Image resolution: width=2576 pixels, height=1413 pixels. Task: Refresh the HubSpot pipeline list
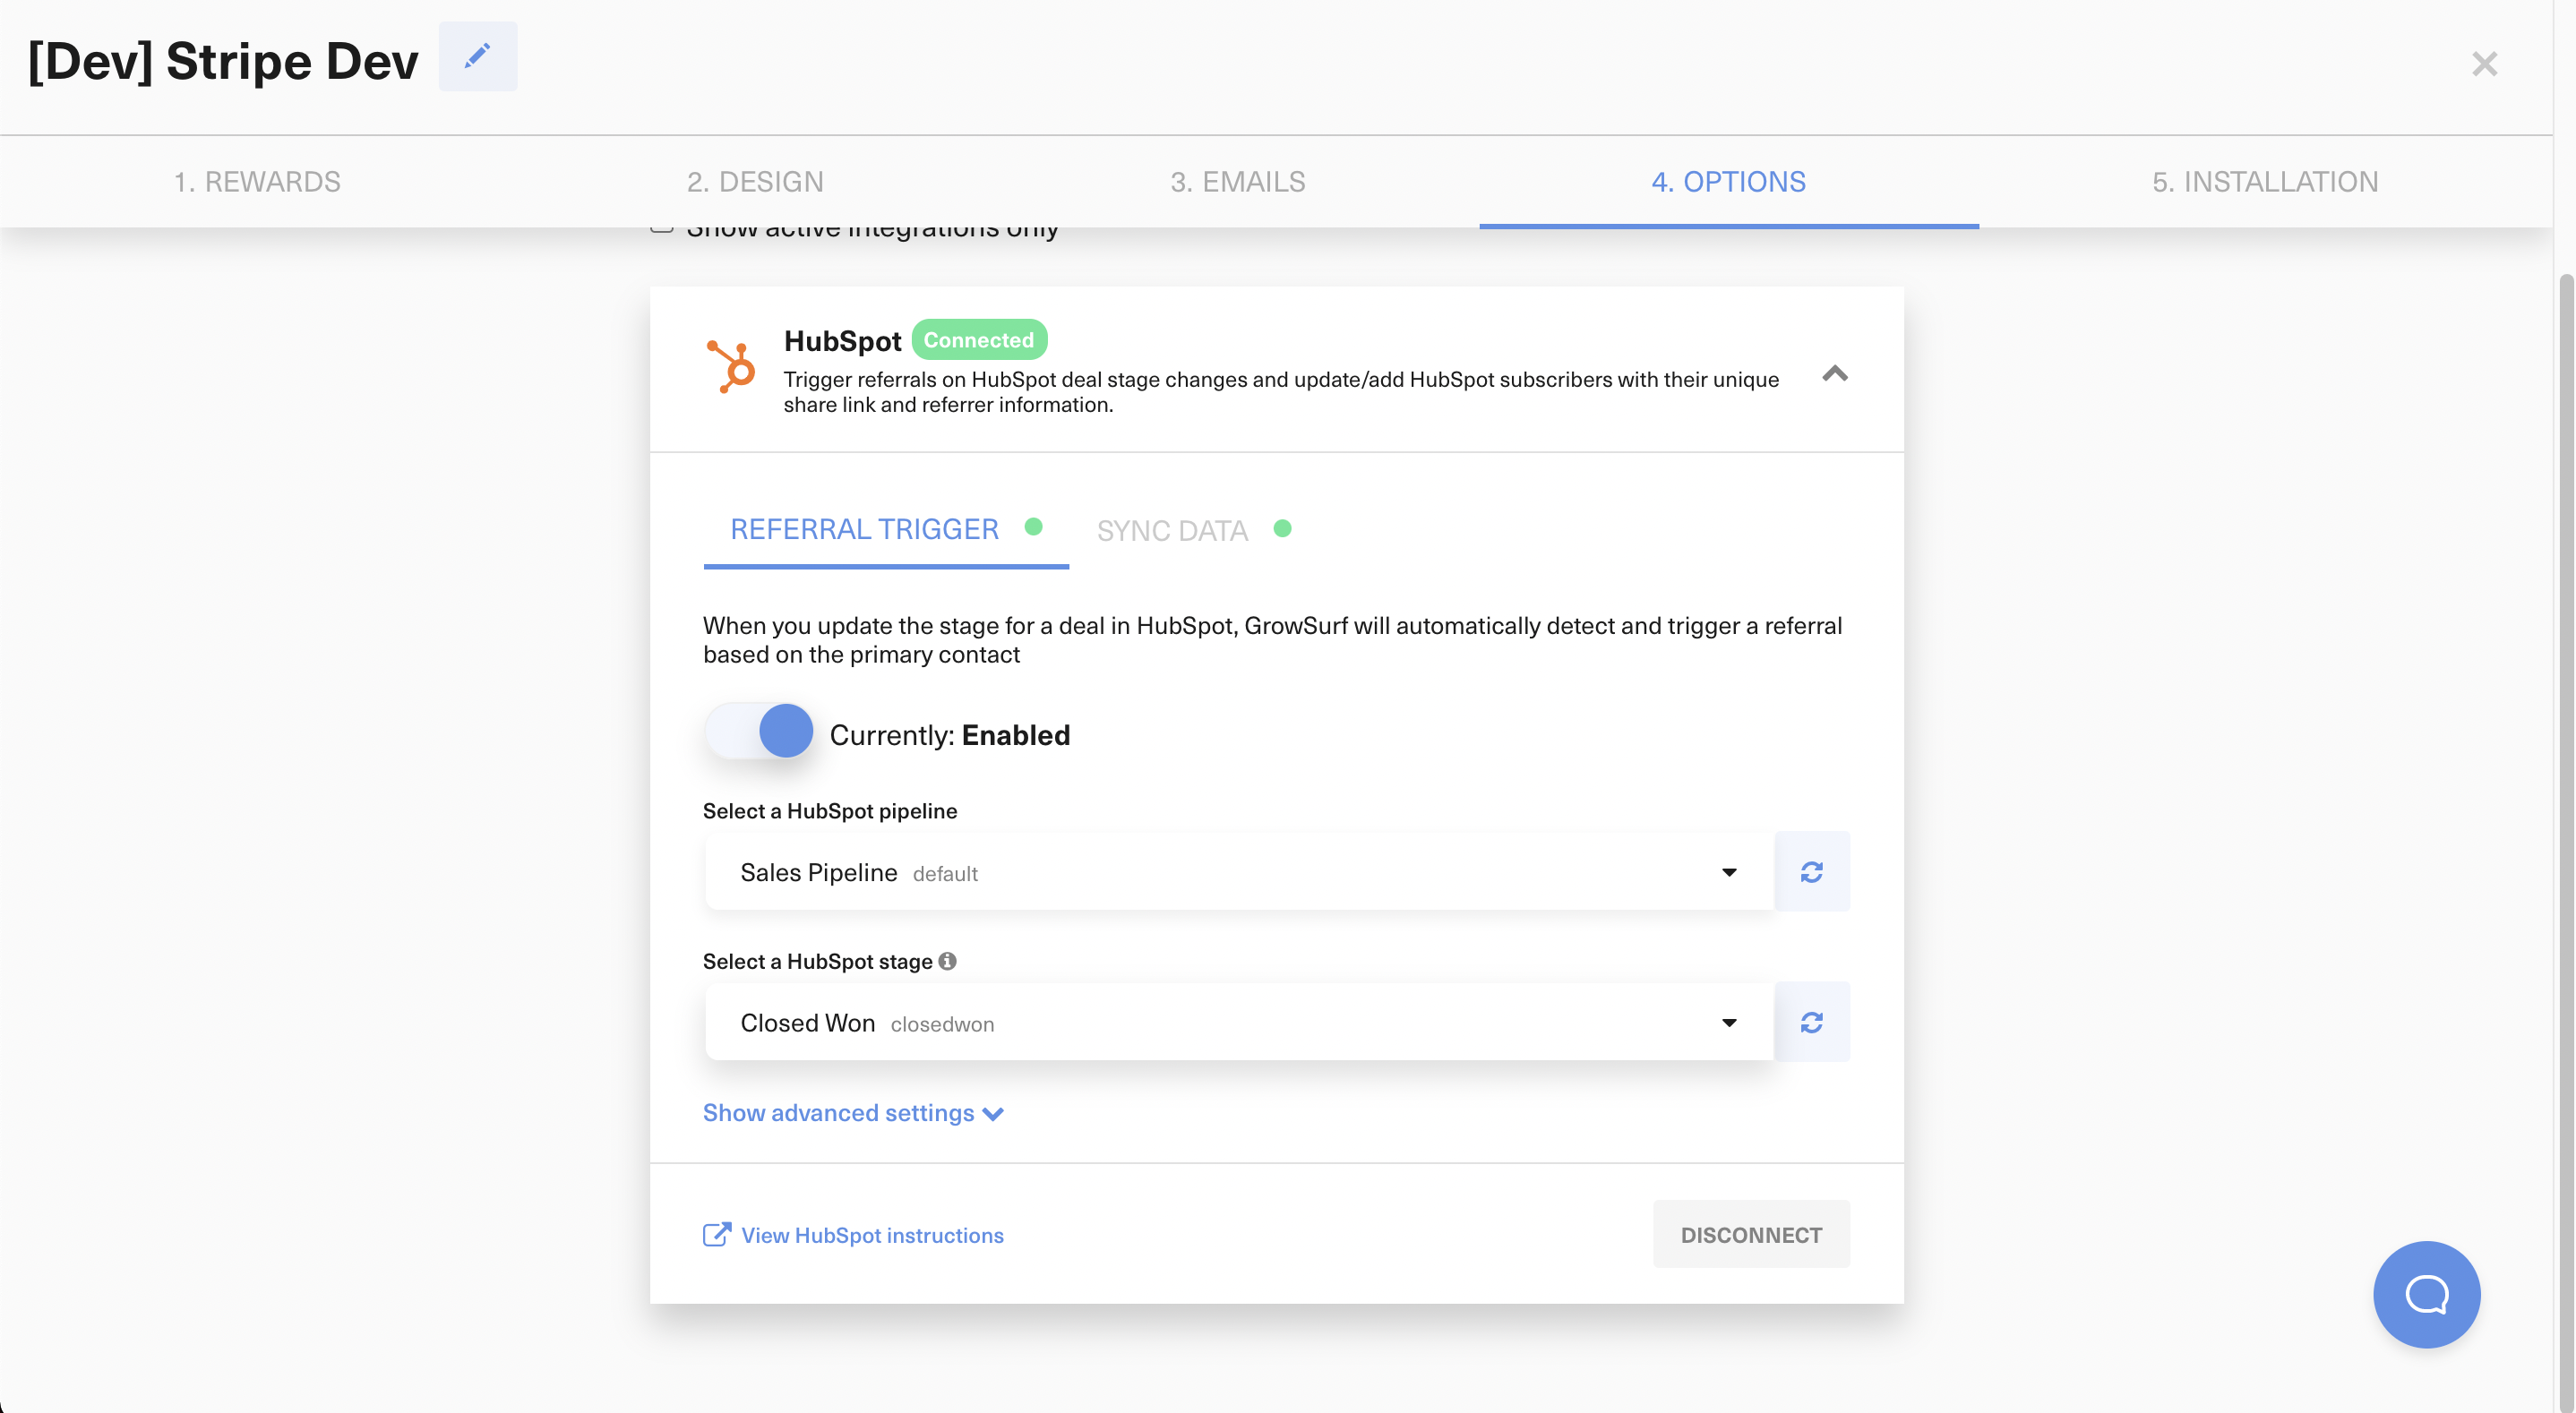1813,871
